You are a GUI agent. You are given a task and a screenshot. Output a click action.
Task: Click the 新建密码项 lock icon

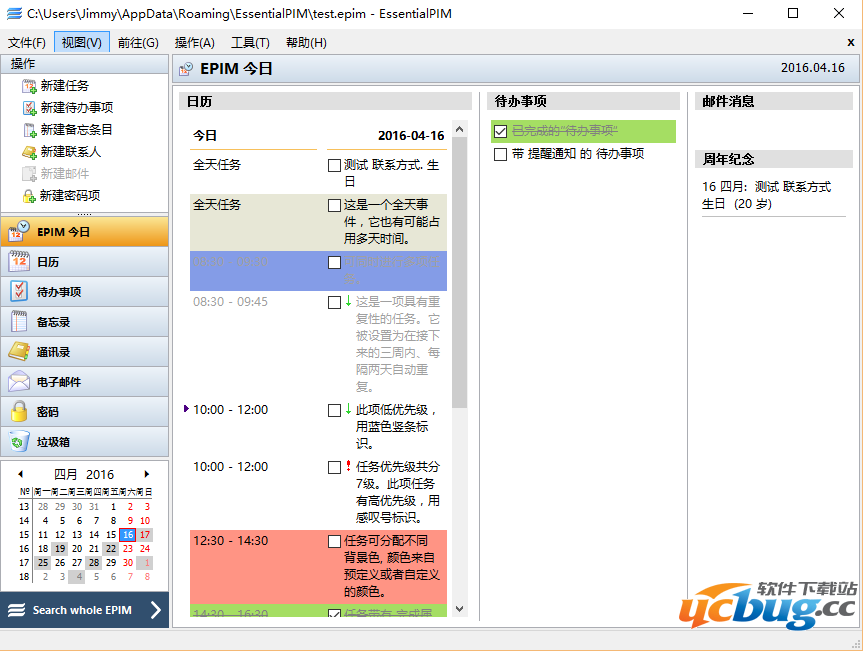29,196
